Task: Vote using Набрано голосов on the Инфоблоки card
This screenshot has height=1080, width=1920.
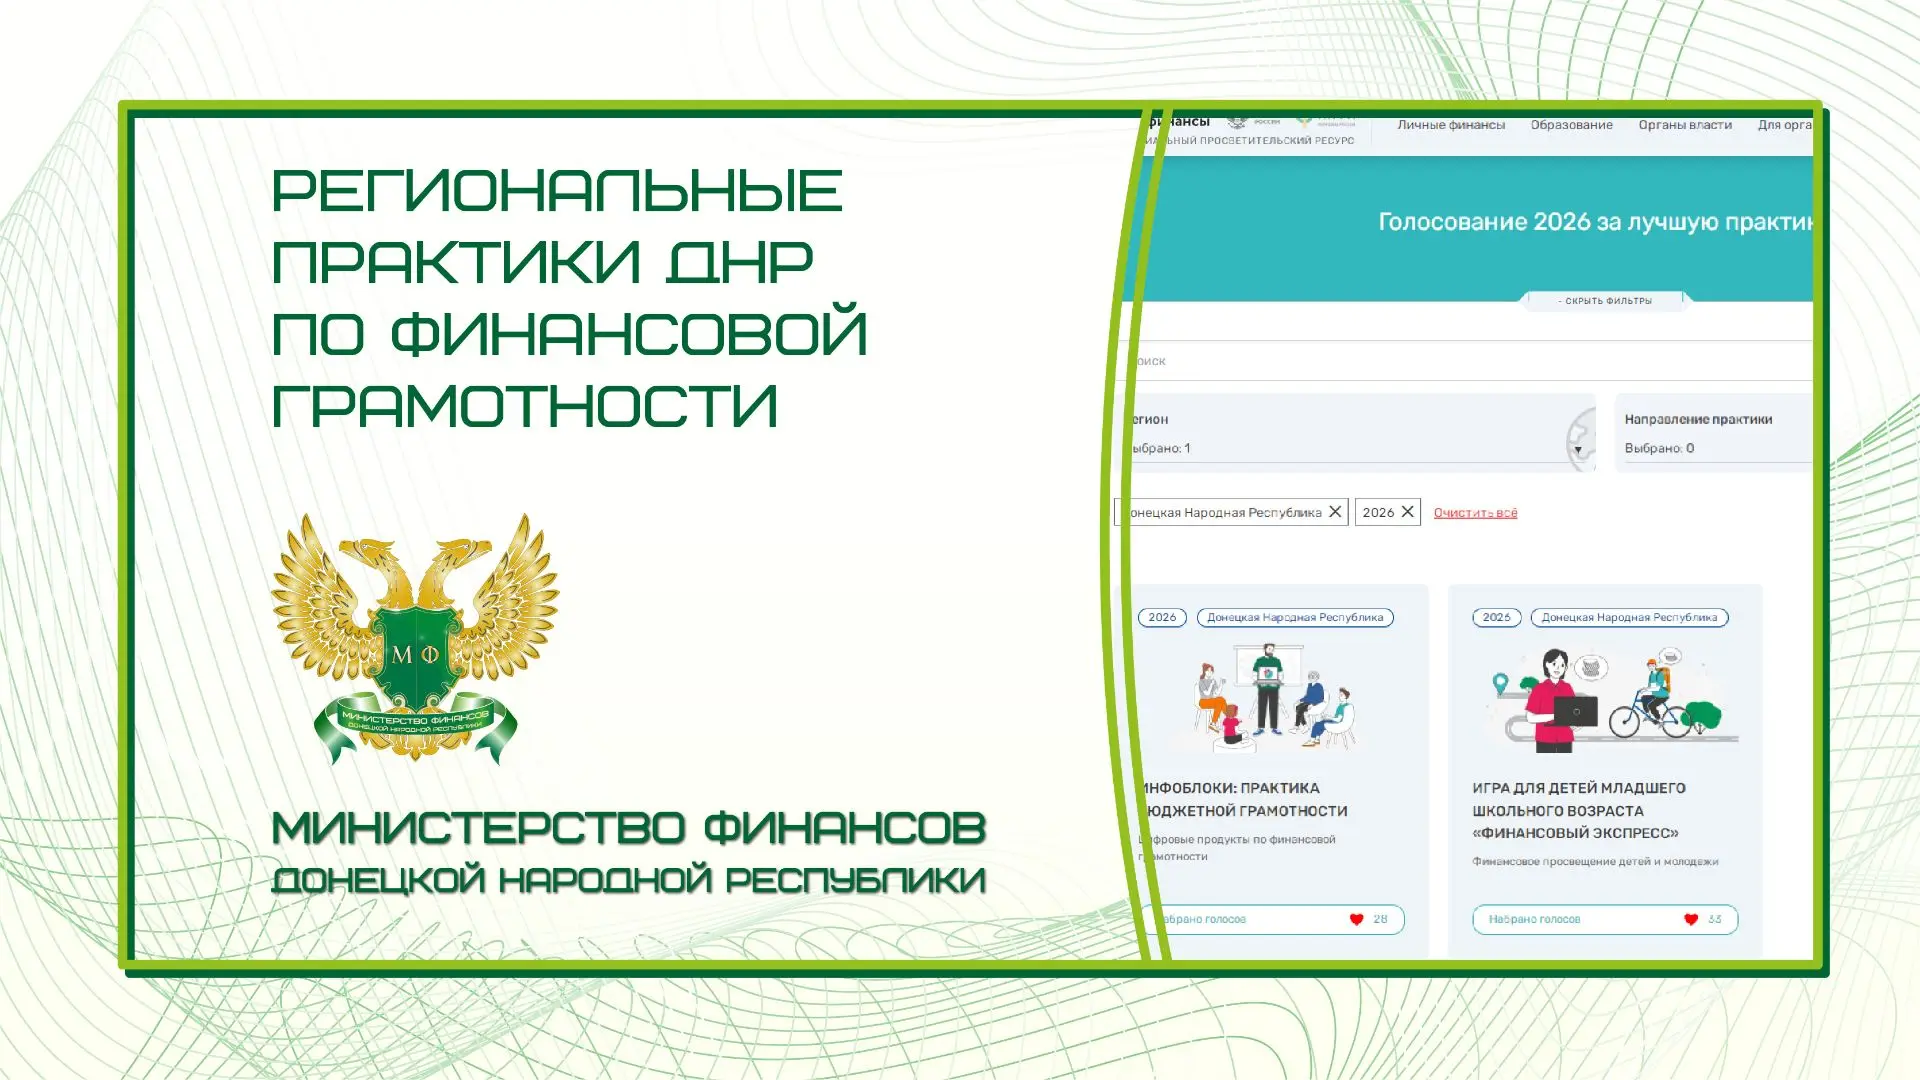Action: point(1272,920)
